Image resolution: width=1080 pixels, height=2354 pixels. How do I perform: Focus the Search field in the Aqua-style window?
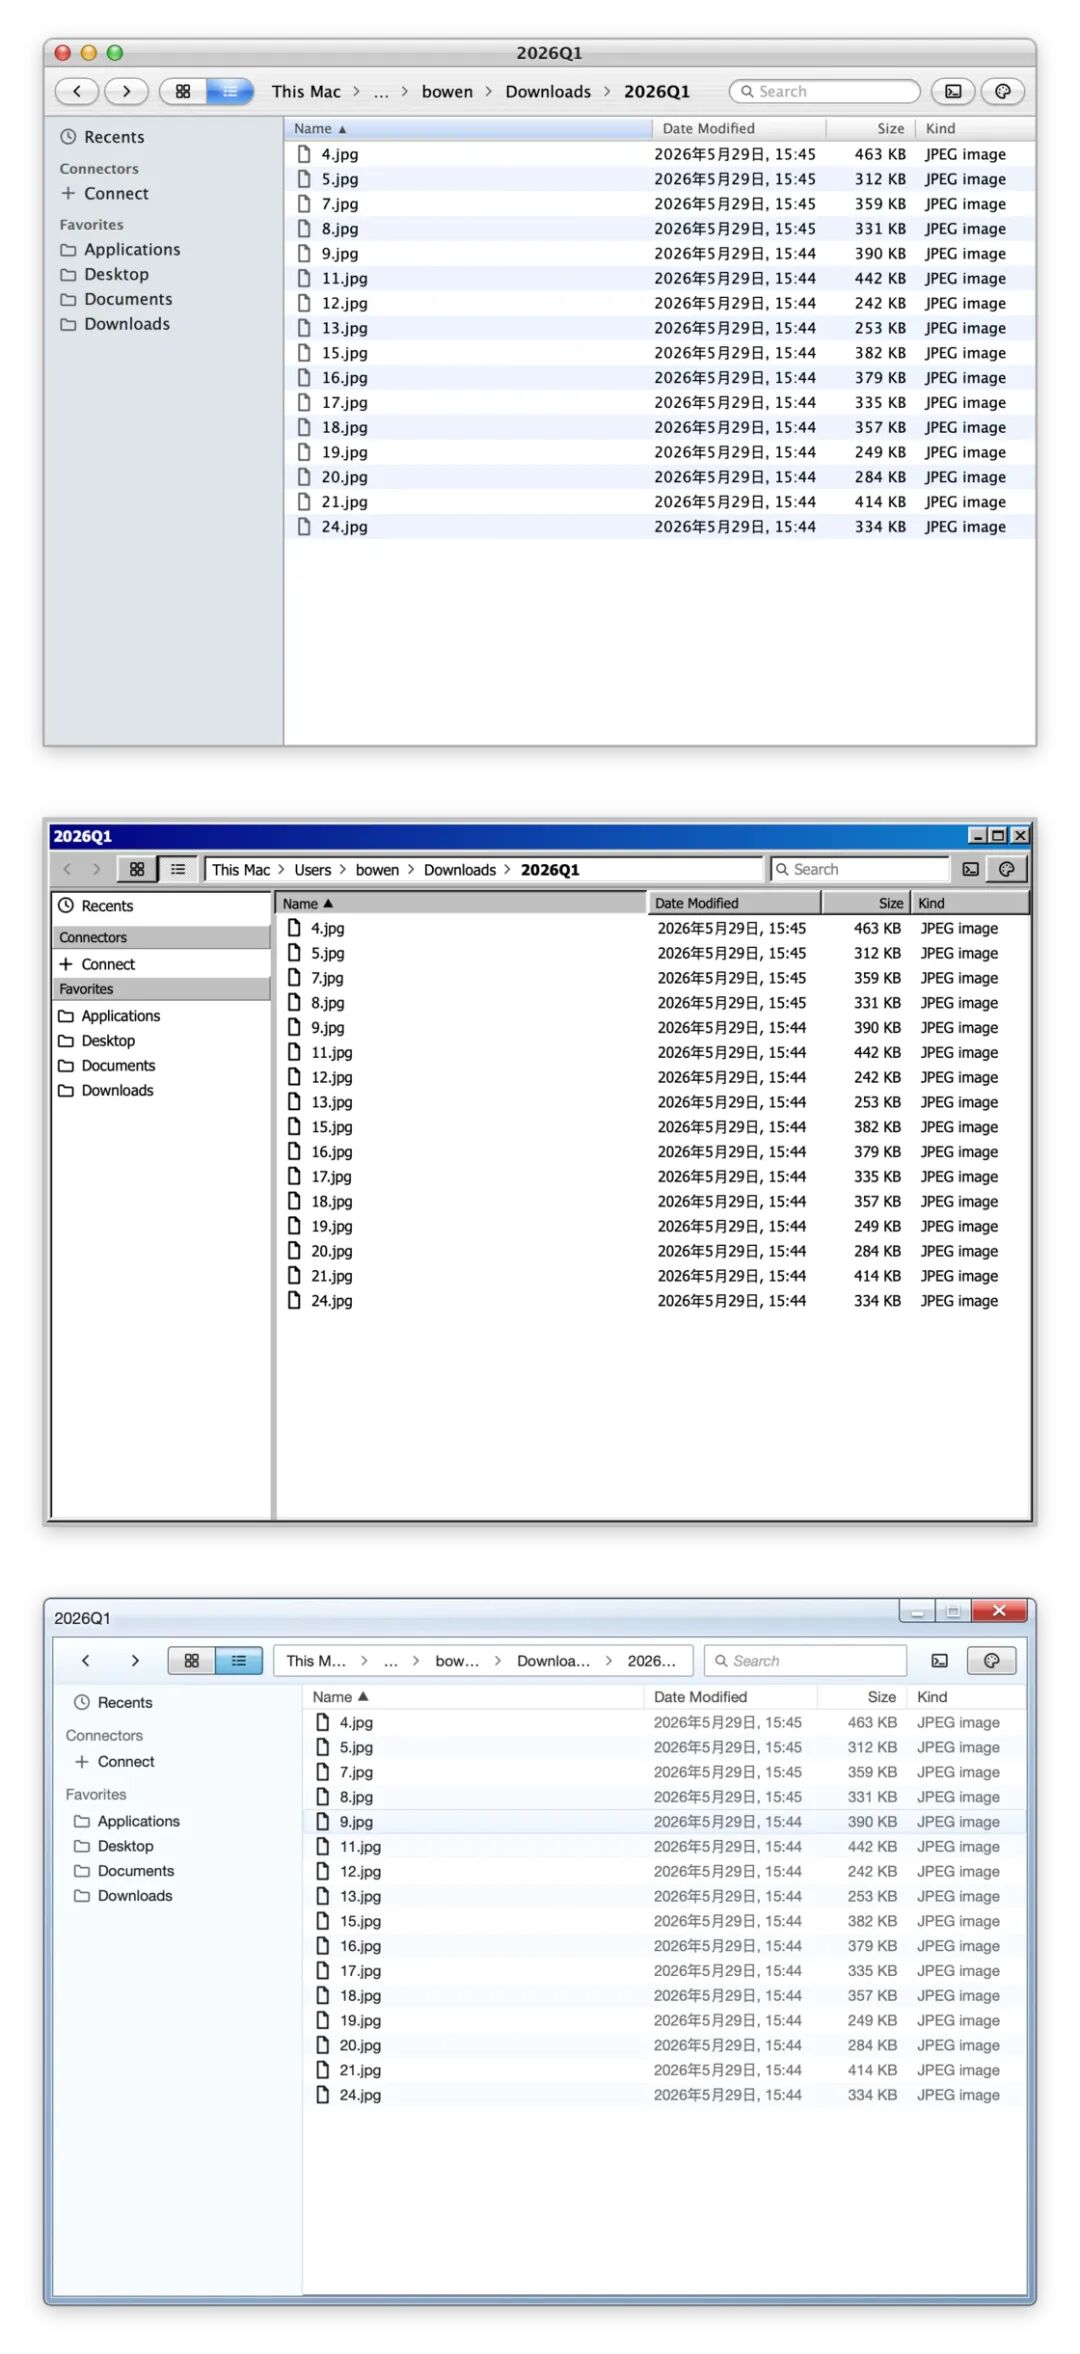(x=825, y=91)
